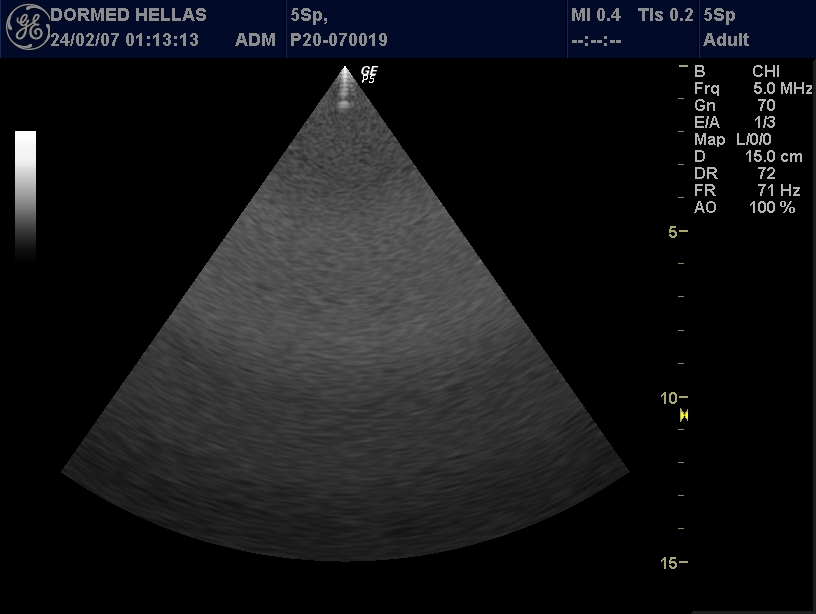The height and width of the screenshot is (614, 816).
Task: Select the MI 0.4 mechanical index readout
Action: [595, 16]
